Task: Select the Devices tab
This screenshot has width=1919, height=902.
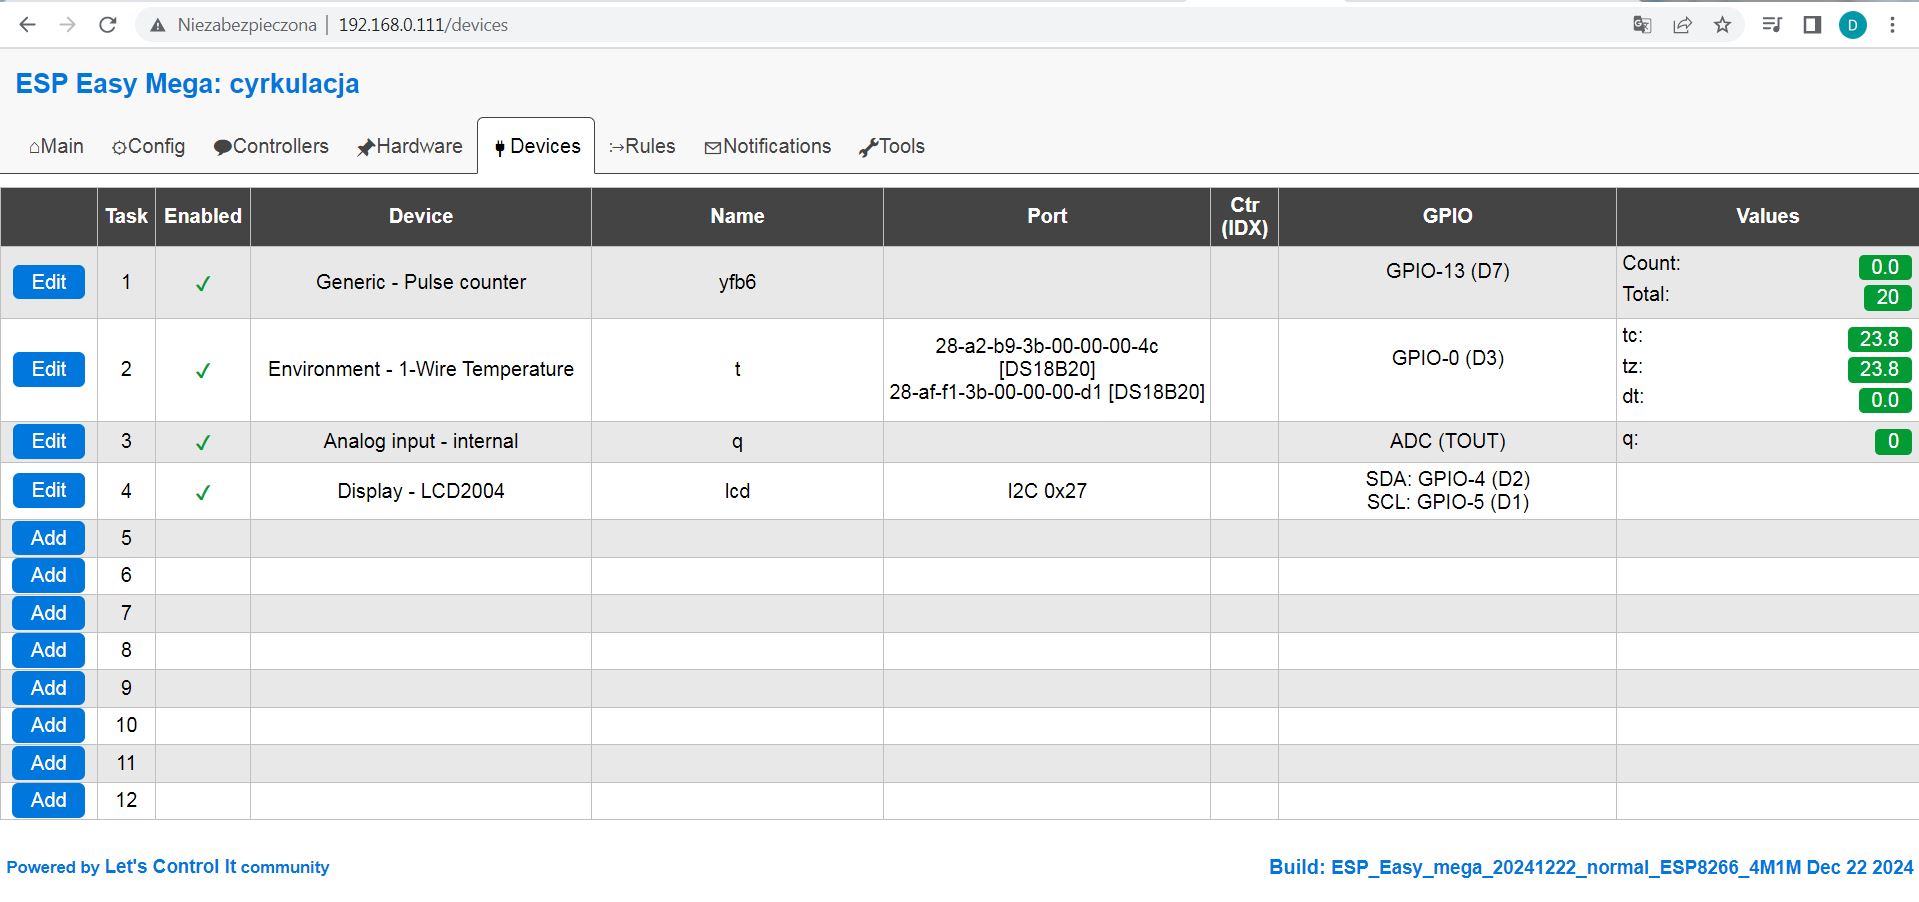Action: tap(537, 146)
